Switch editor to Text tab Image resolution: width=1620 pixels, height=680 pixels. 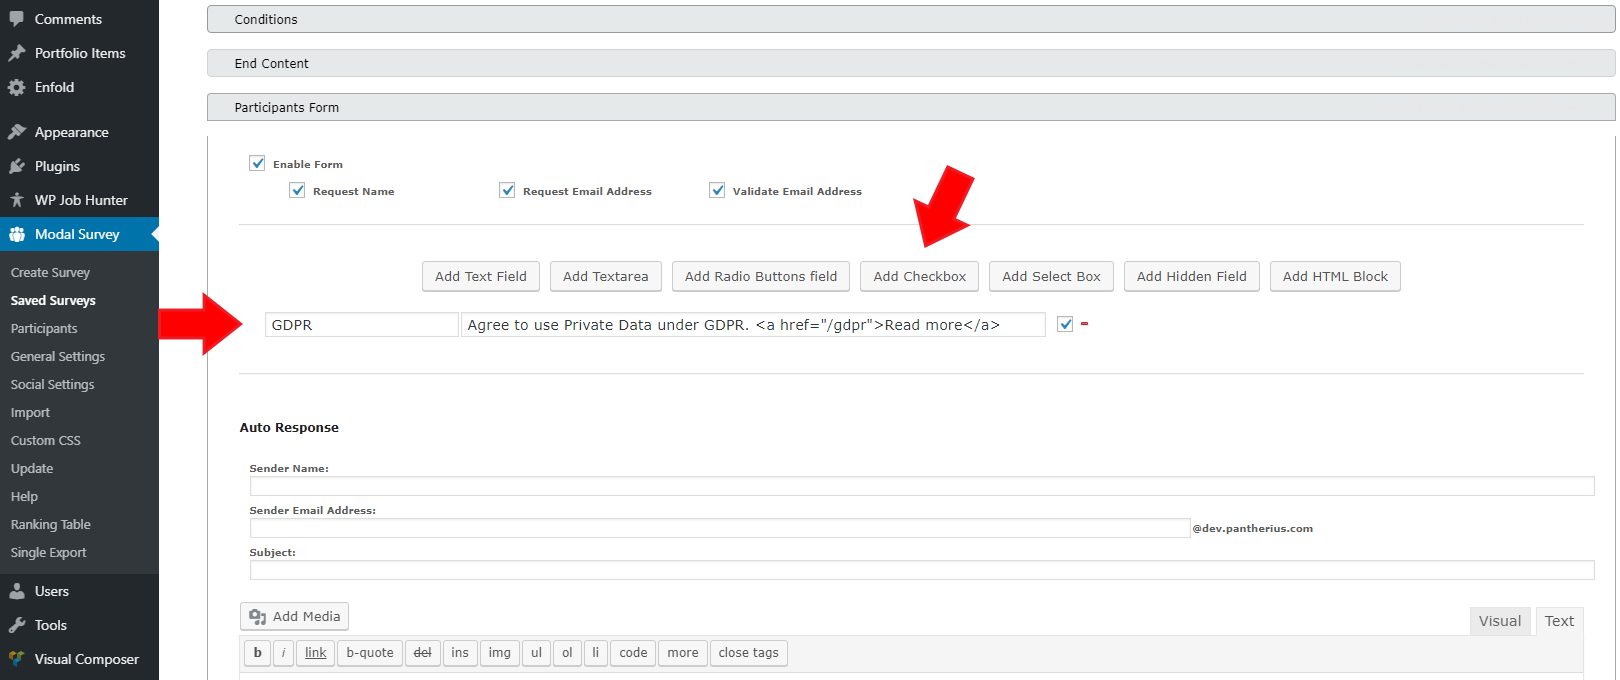pyautogui.click(x=1559, y=621)
